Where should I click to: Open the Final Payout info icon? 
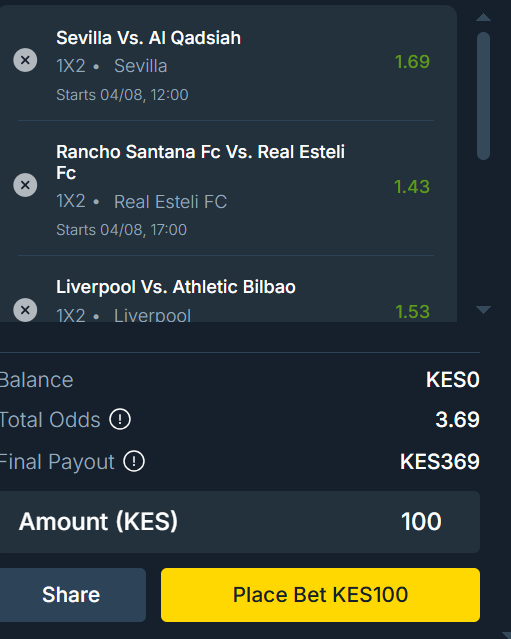coord(134,461)
